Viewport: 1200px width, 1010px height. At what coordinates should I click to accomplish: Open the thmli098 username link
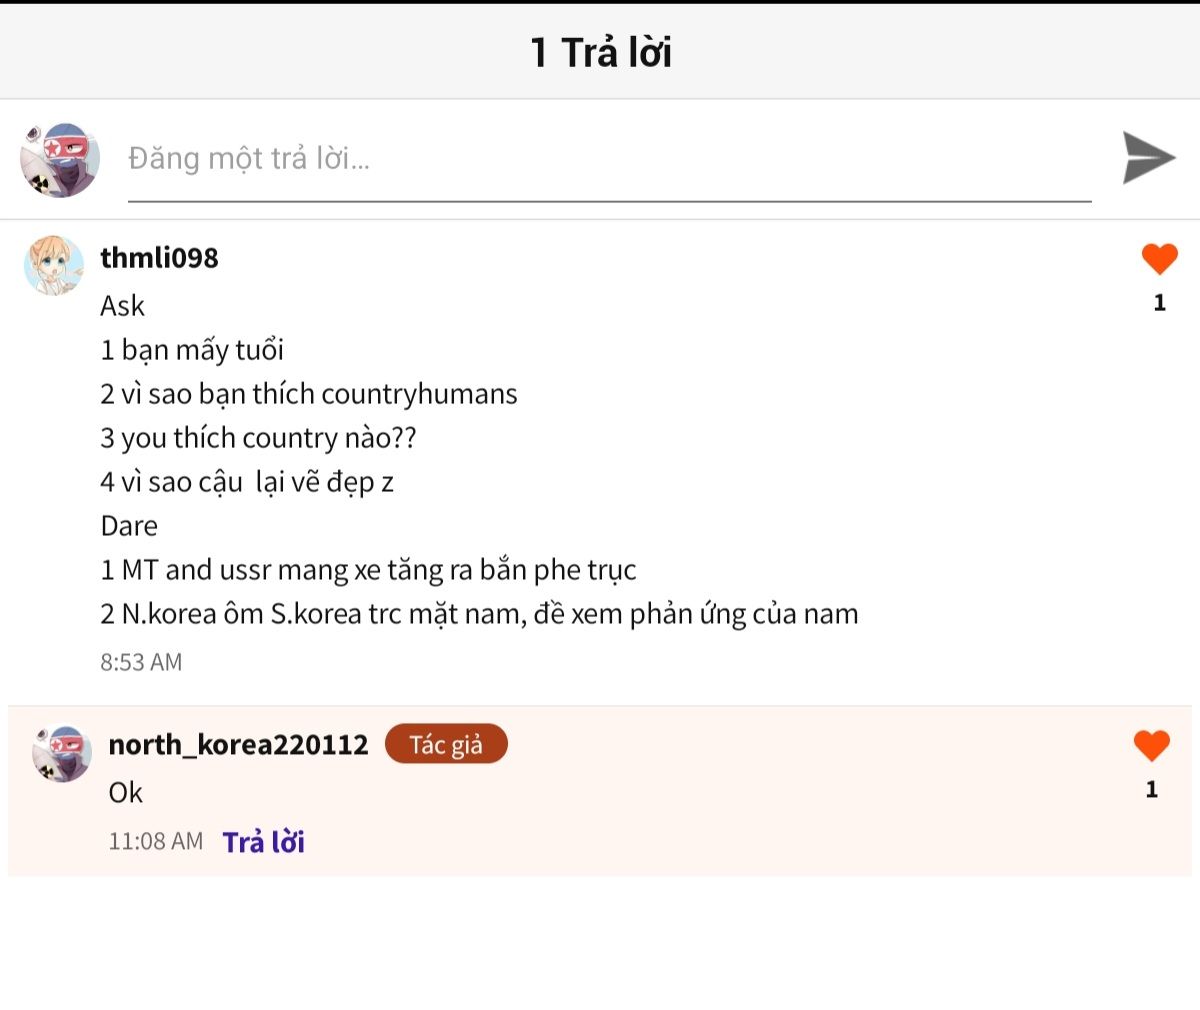159,258
